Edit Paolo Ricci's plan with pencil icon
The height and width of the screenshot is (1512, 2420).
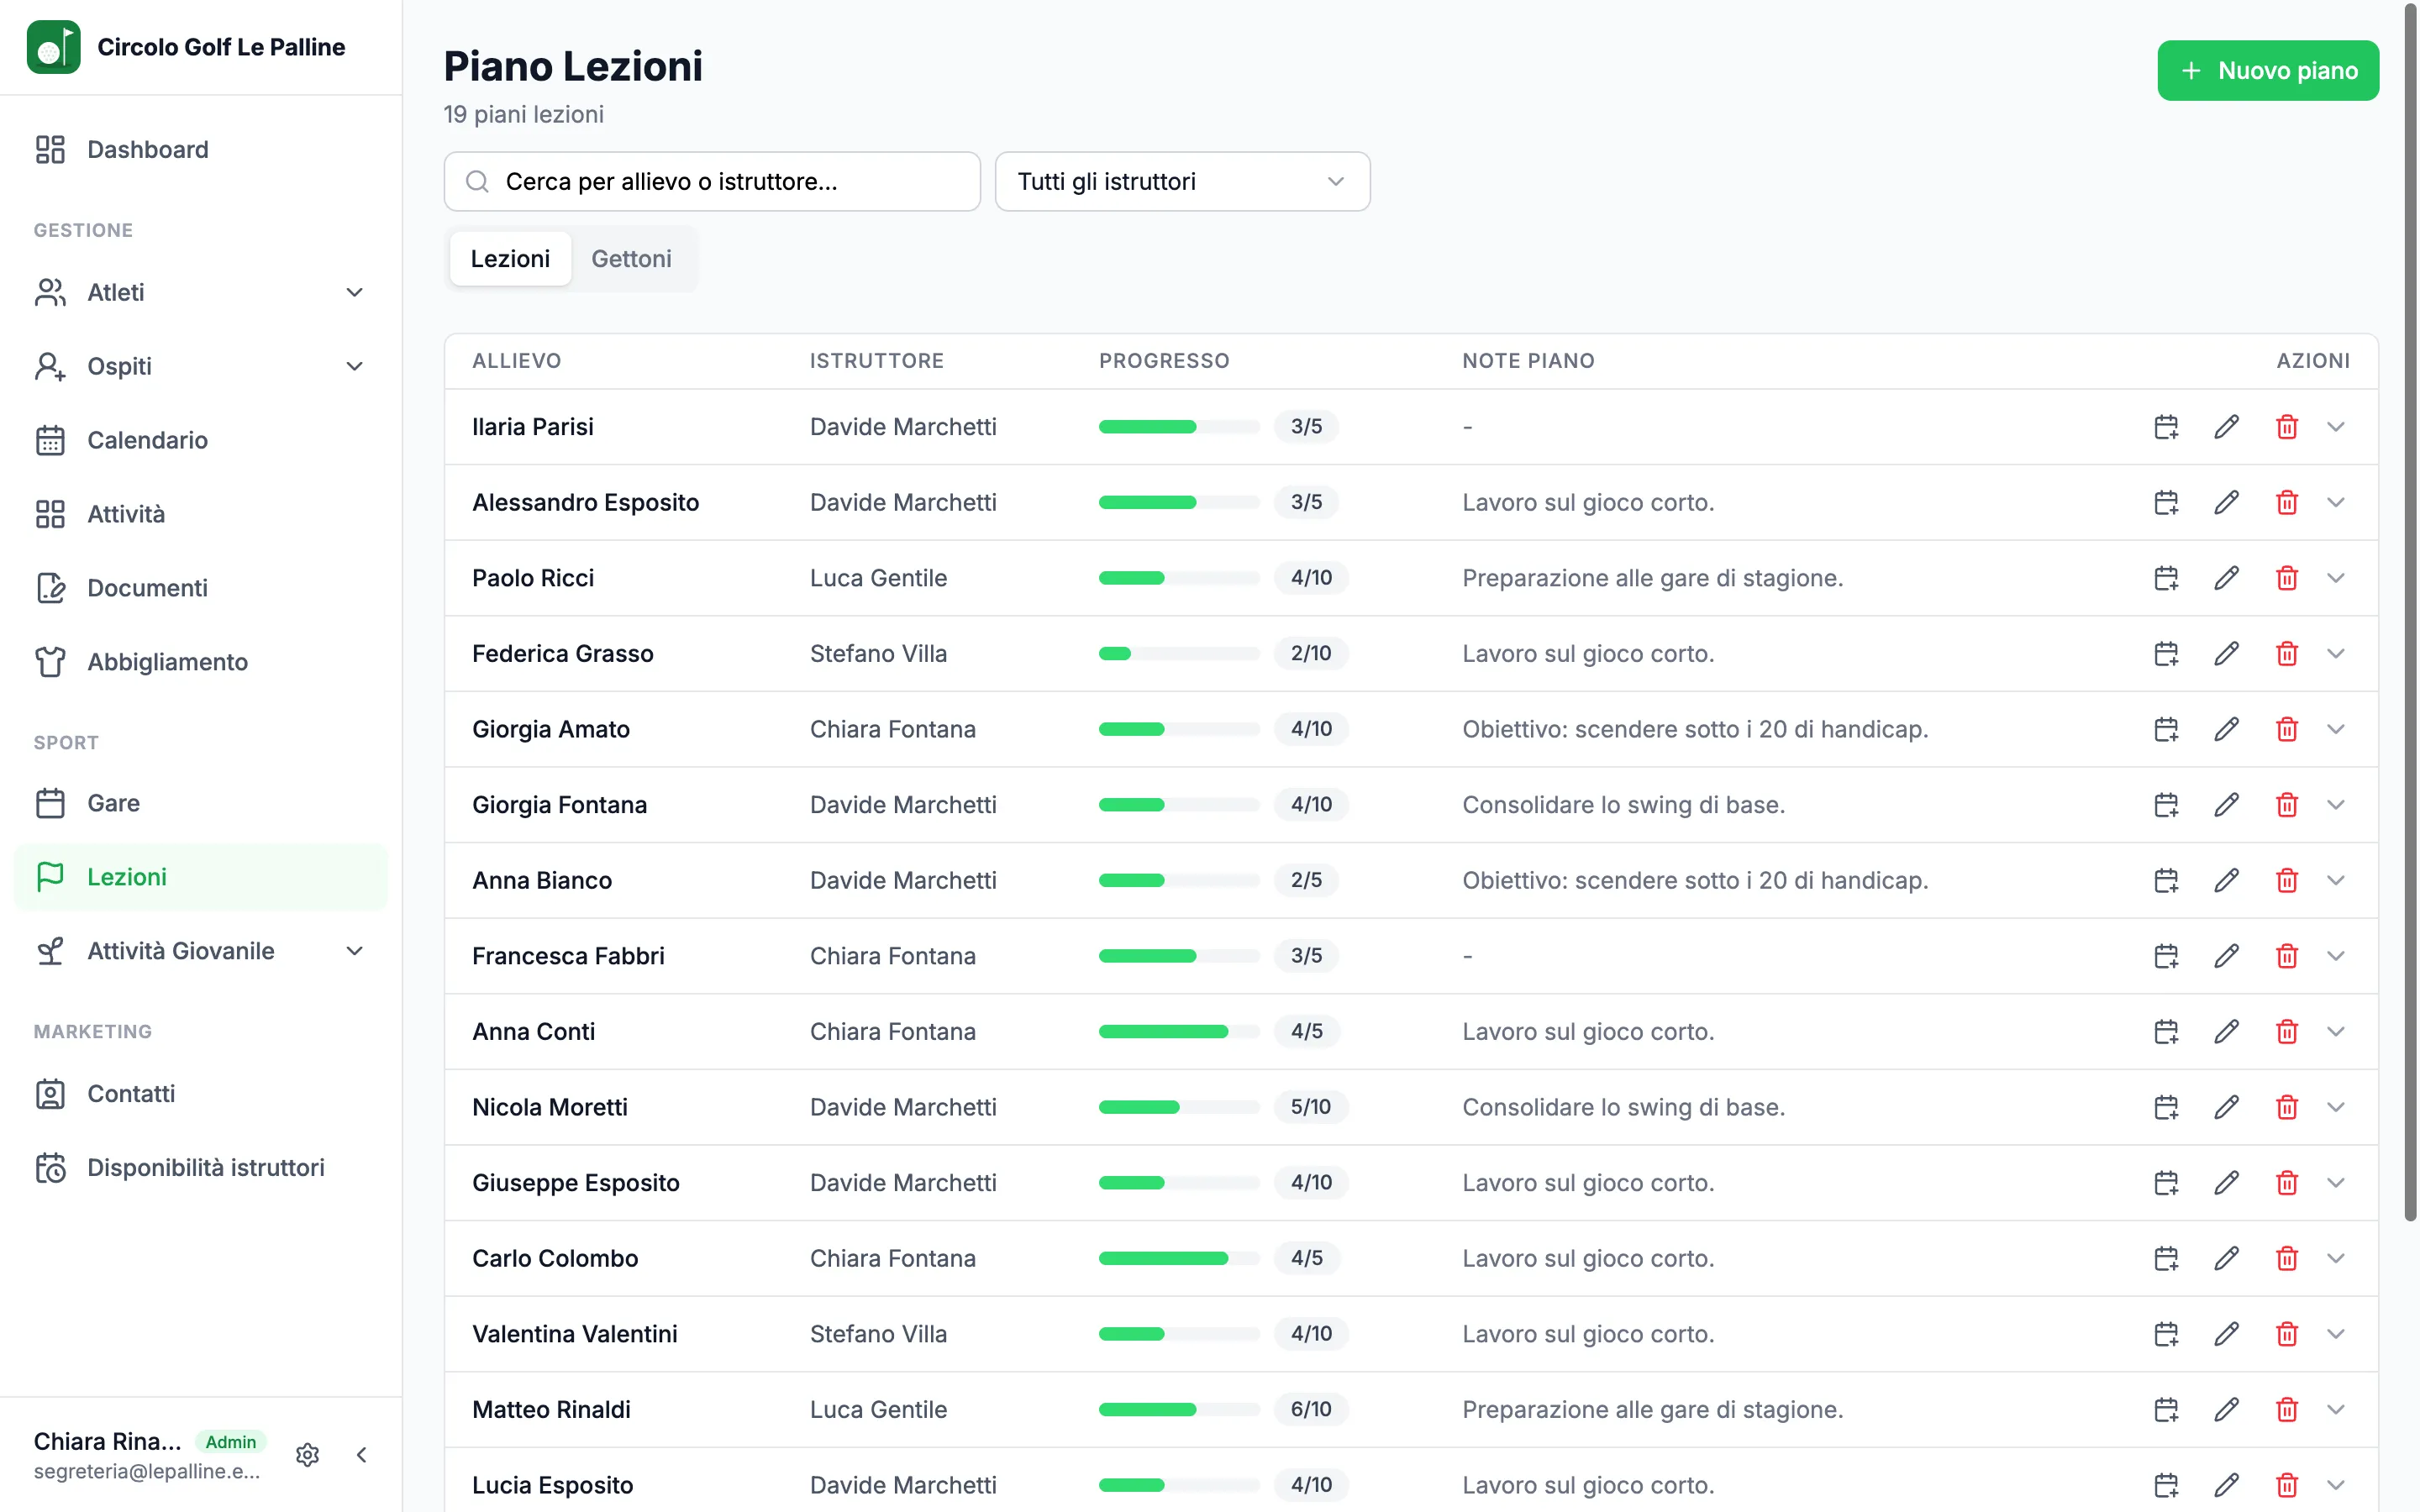pos(2226,578)
